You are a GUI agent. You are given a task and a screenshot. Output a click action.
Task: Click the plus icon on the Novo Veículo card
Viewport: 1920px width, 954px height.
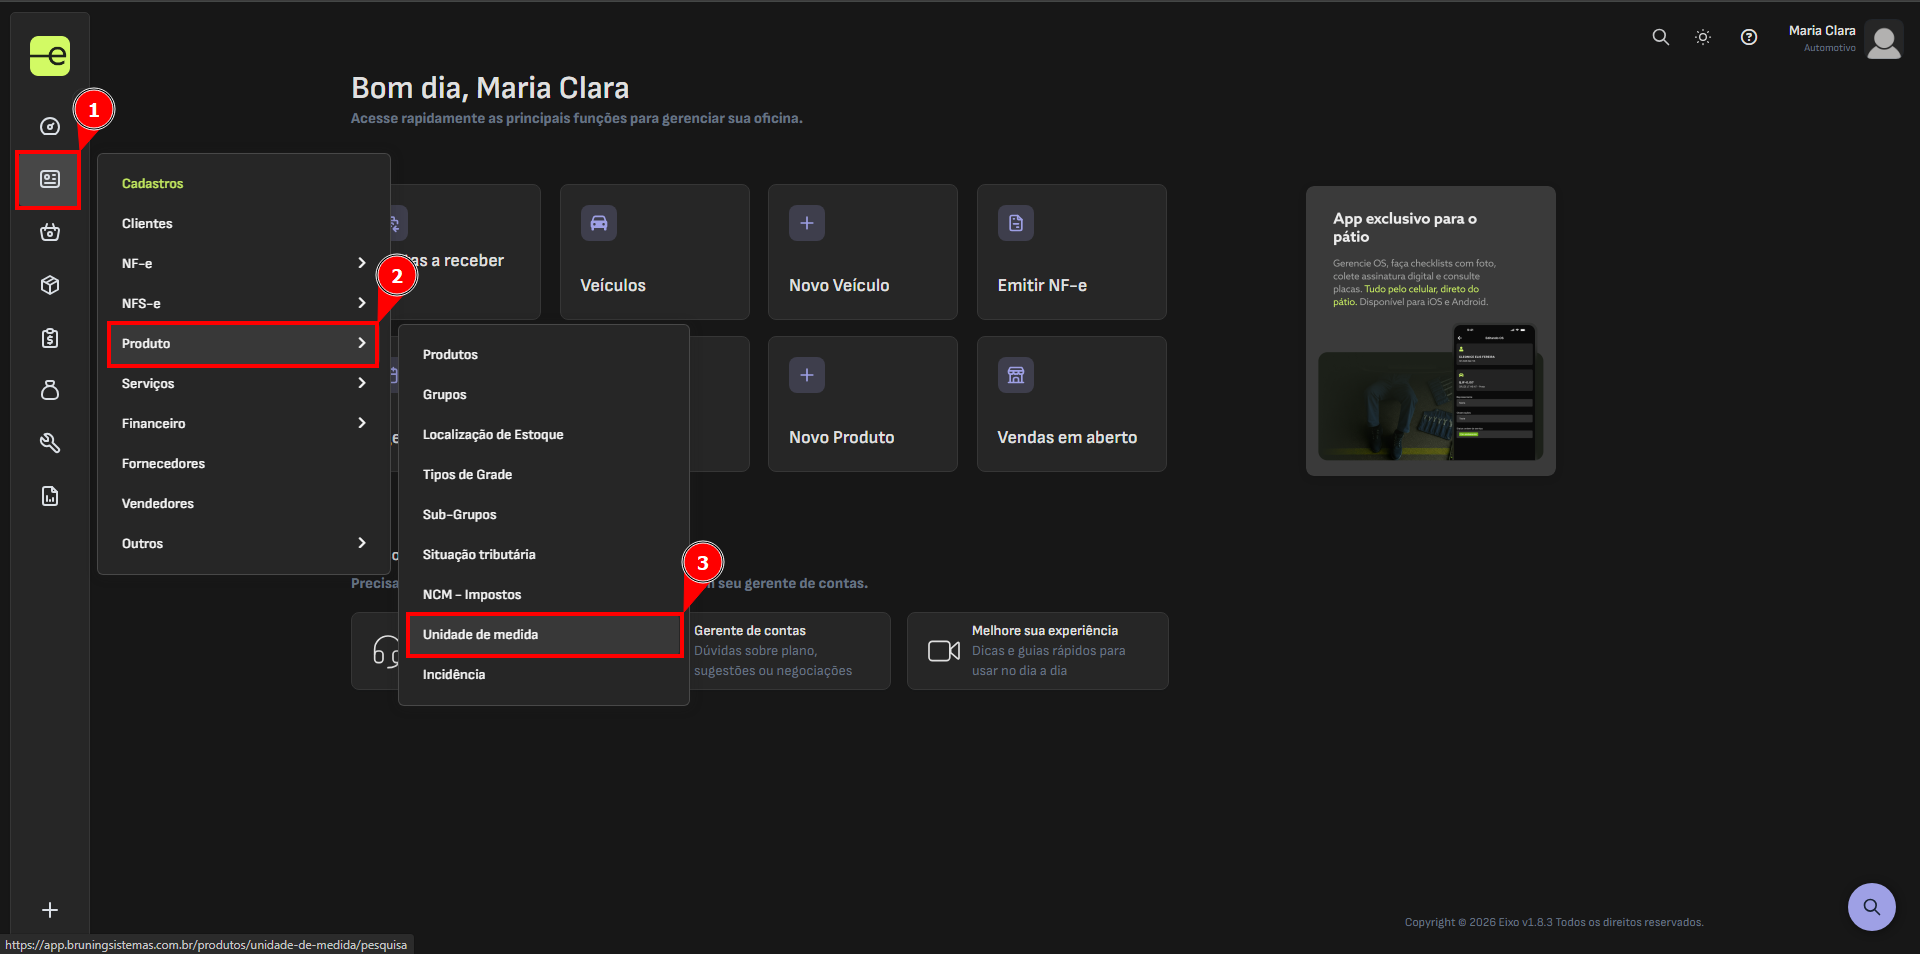tap(807, 223)
